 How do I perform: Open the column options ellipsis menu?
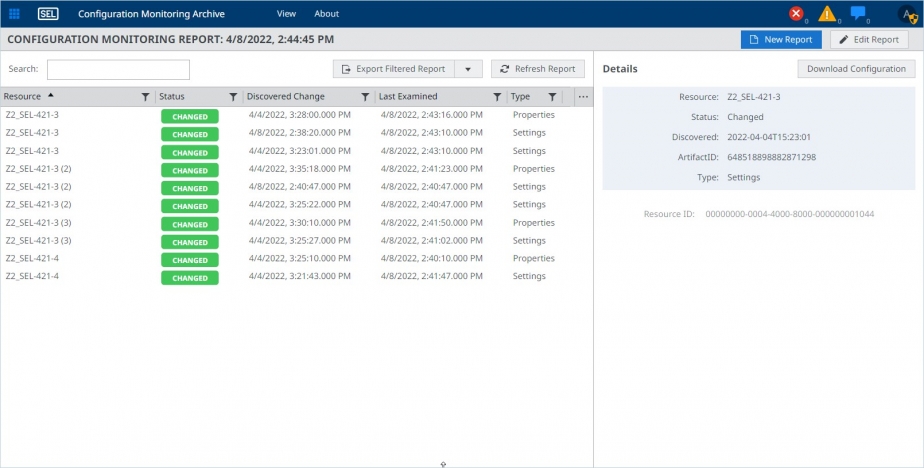click(584, 97)
